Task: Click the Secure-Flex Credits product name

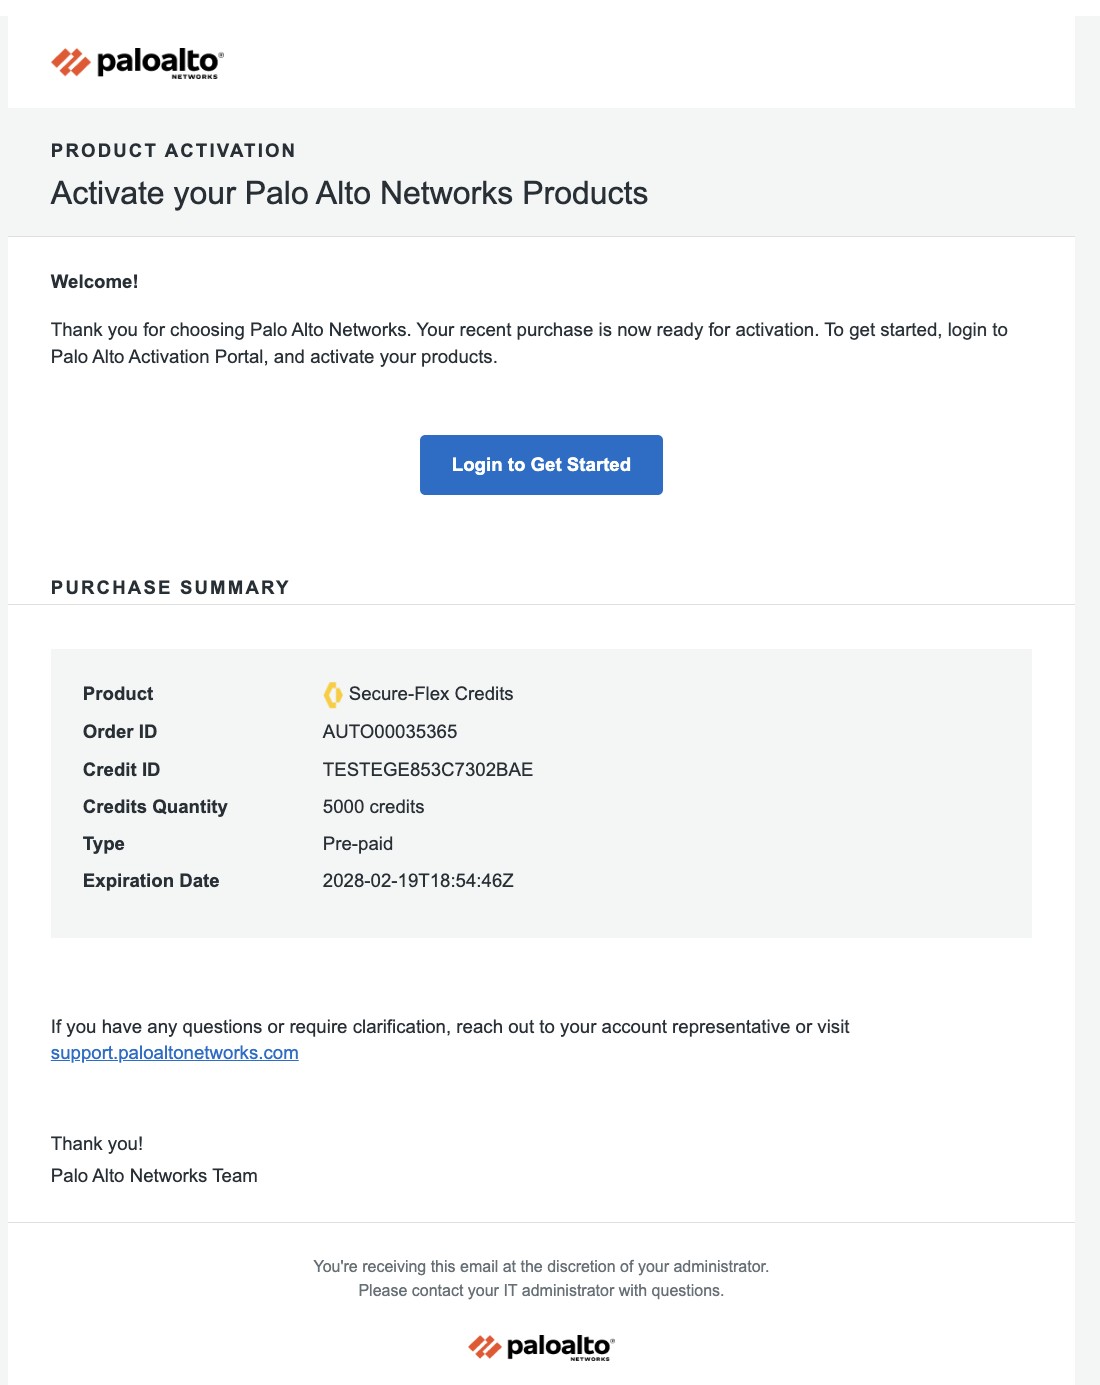Action: (x=431, y=694)
